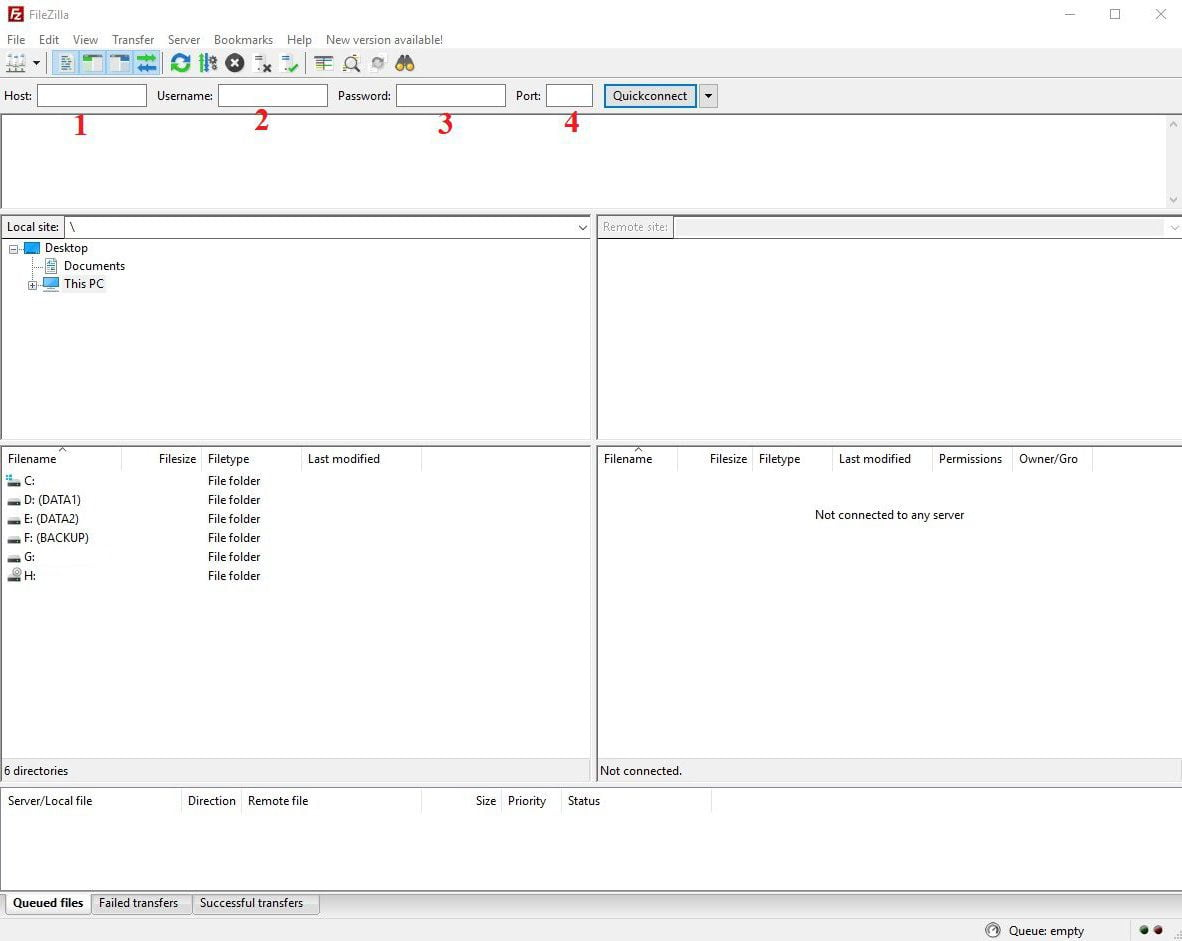The image size is (1182, 941).
Task: Open the directory listing filters icon
Action: click(x=323, y=63)
